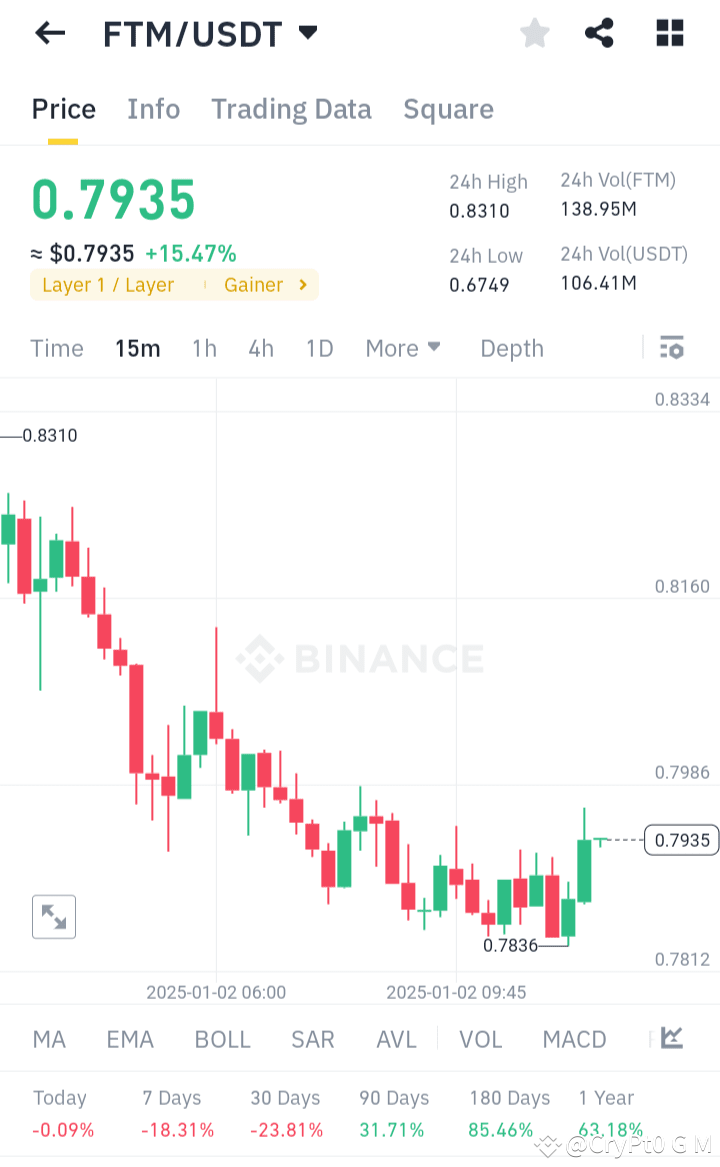The height and width of the screenshot is (1167, 720).
Task: Expand the chart using the fullscreen icon
Action: pyautogui.click(x=53, y=916)
